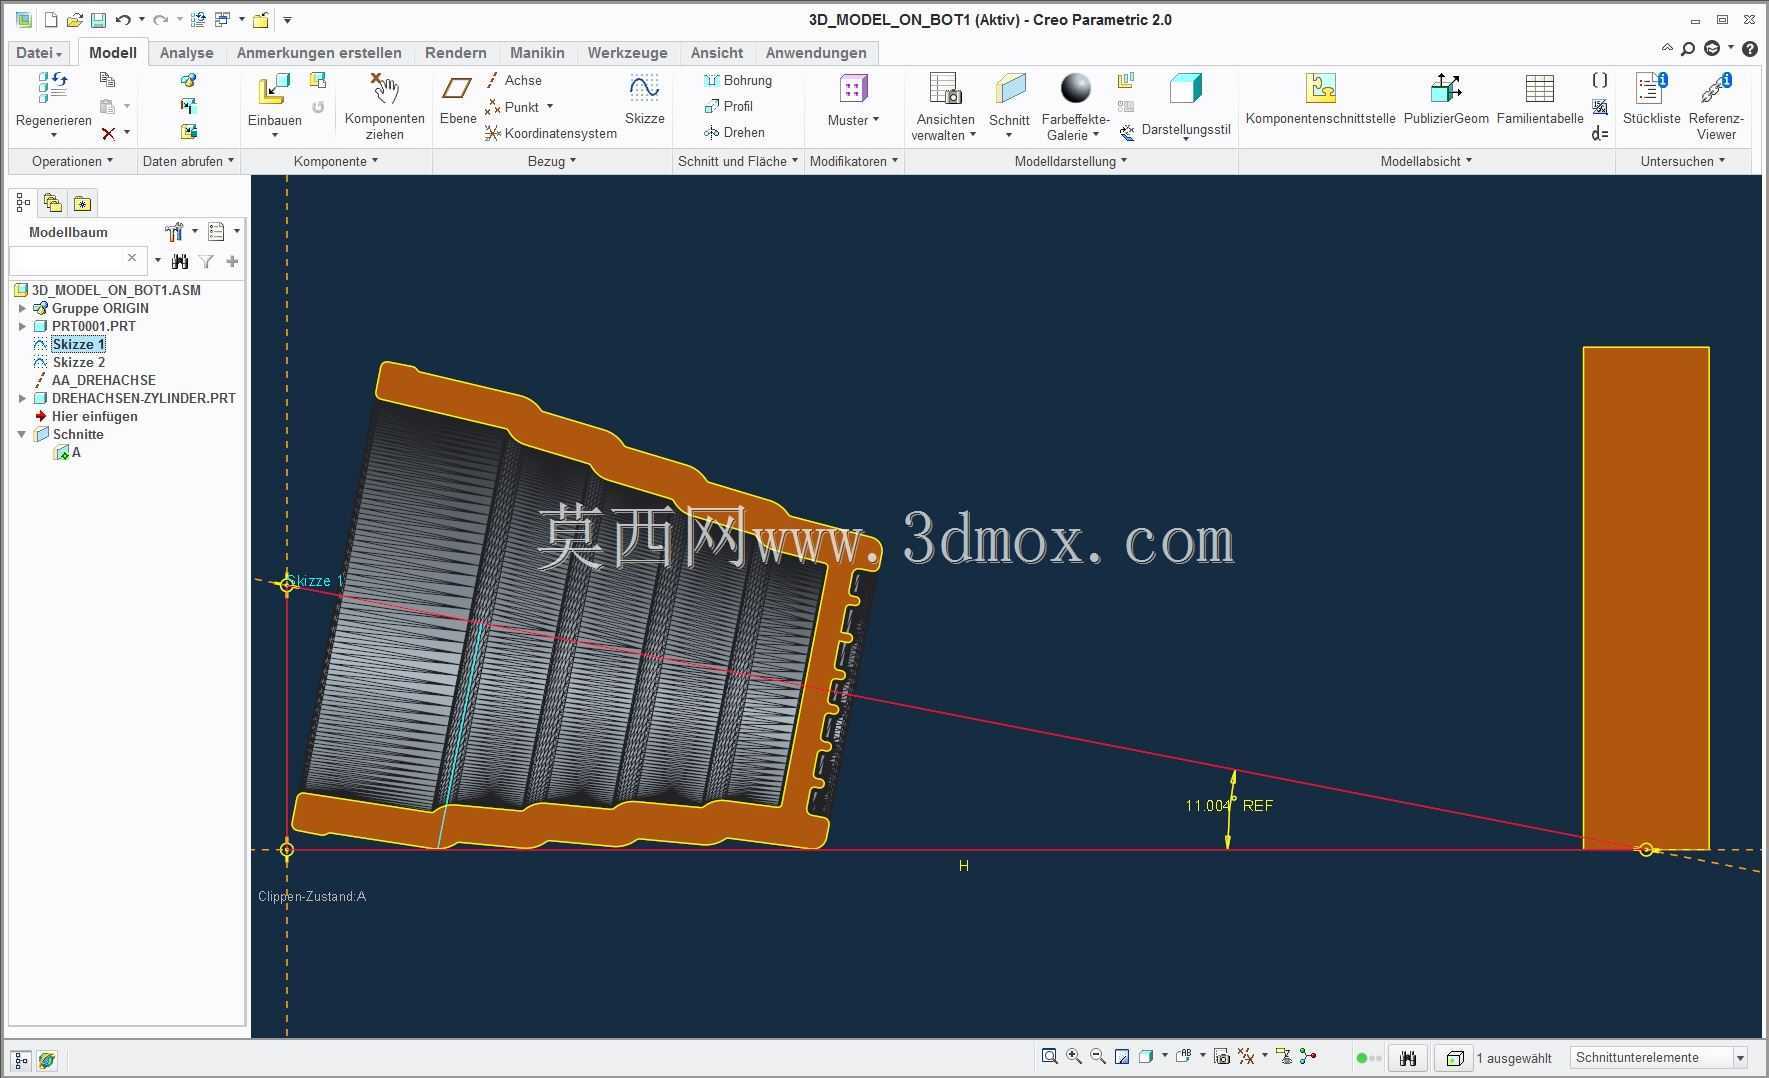
Task: Expand DREHACHSEN-ZYLINDER.PRT node
Action: coord(22,398)
